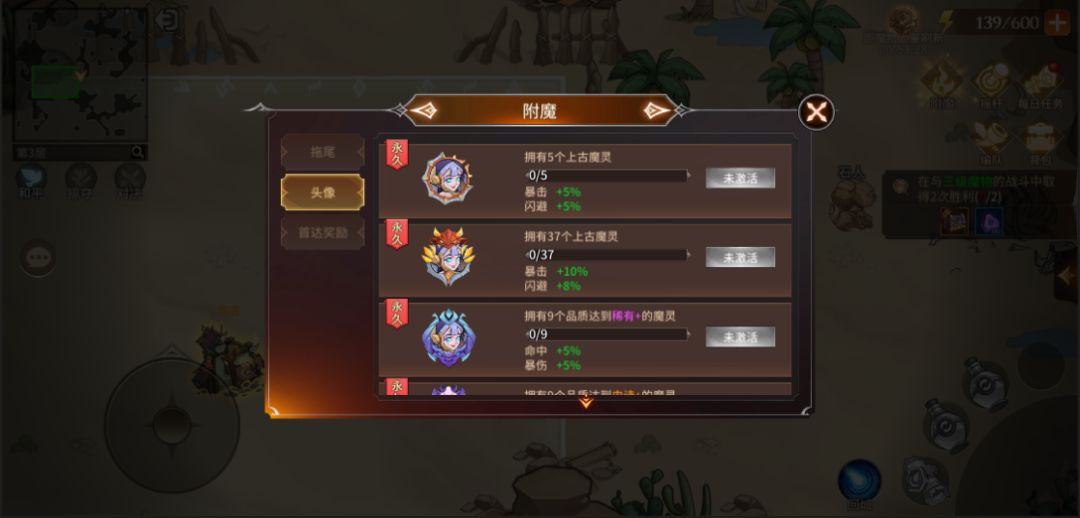1080x518 pixels.
Task: Click the exit arrow icon beside minimap
Action: (167, 20)
